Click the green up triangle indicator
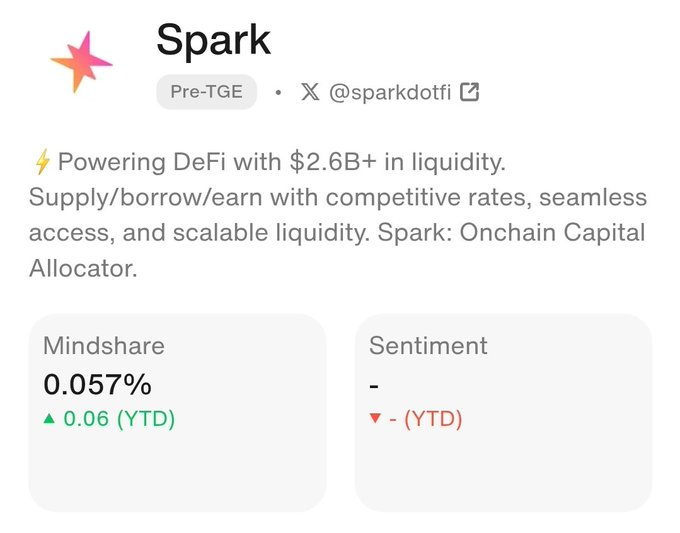Screen dimensions: 680x533 click(x=49, y=419)
